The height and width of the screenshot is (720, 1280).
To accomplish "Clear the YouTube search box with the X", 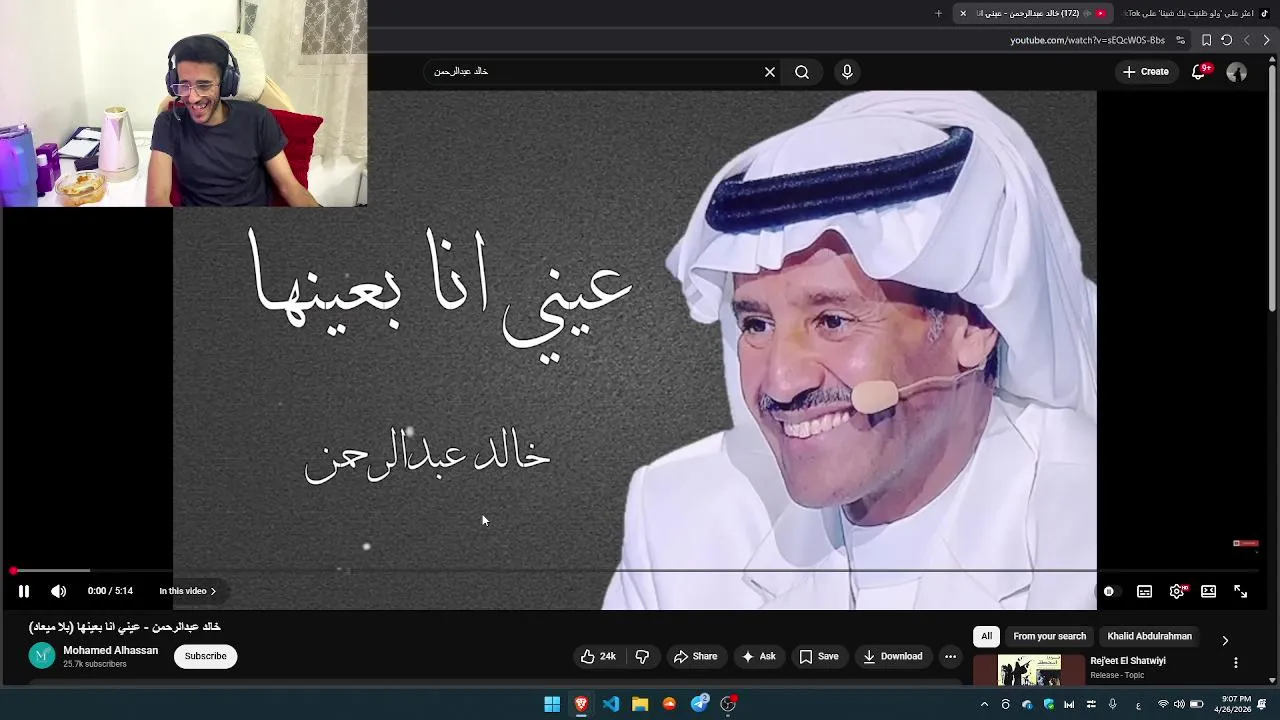I will tap(770, 72).
